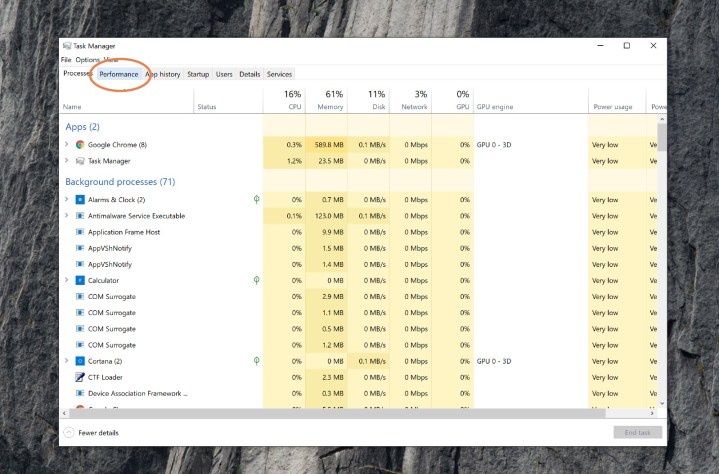Image resolution: width=719 pixels, height=474 pixels.
Task: Open the File menu
Action: (x=66, y=60)
